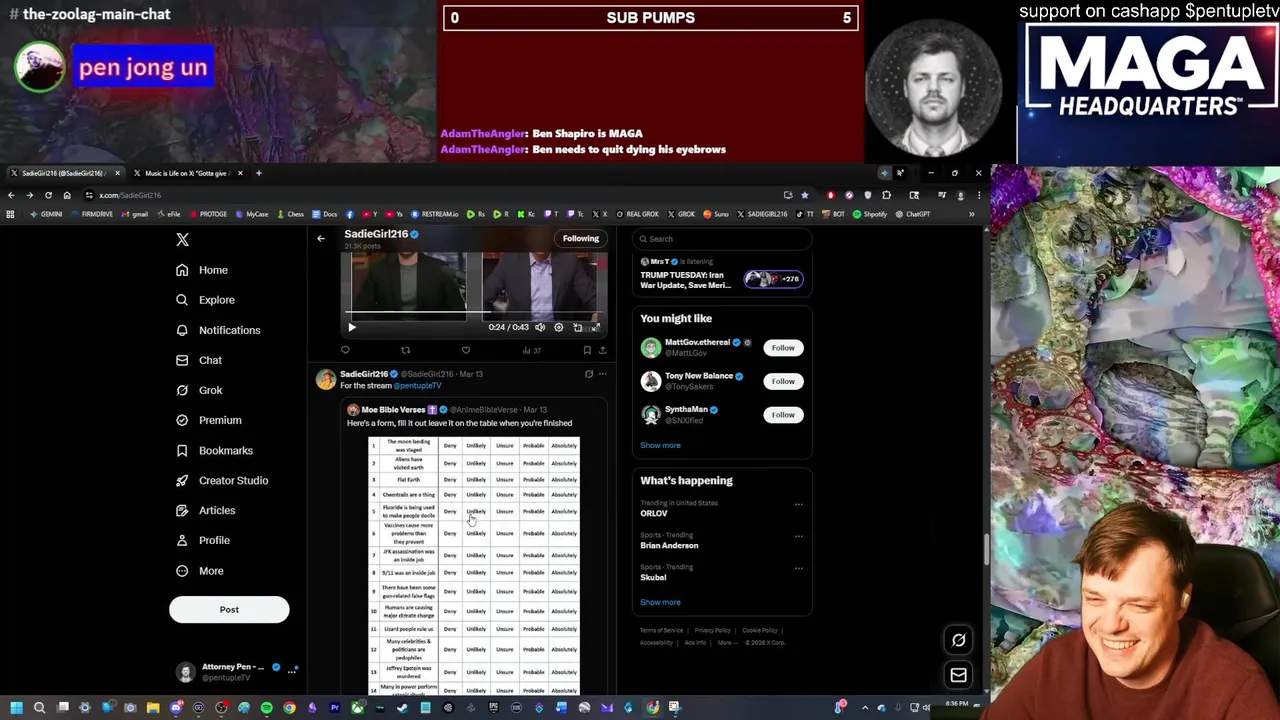
Task: Repost the video post
Action: click(405, 350)
